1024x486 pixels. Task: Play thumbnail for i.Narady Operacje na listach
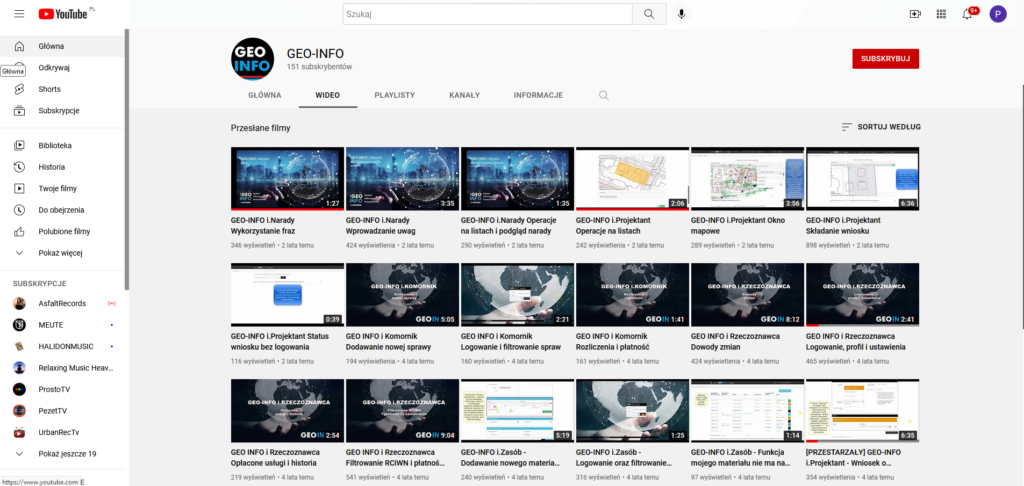(x=517, y=178)
